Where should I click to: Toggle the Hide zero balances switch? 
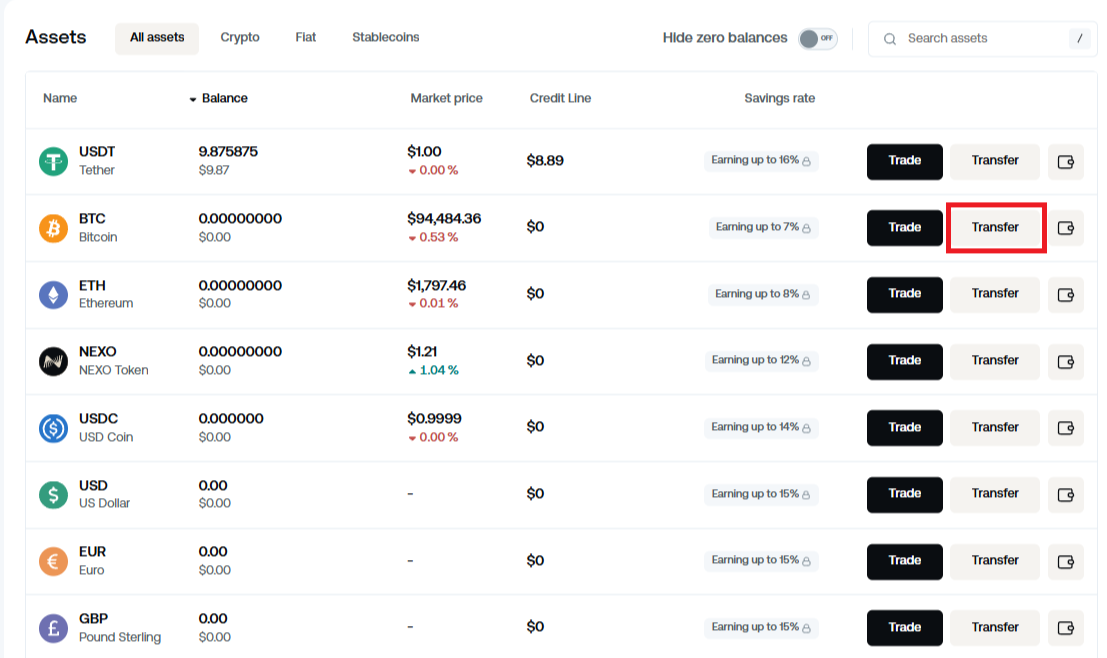tap(818, 38)
